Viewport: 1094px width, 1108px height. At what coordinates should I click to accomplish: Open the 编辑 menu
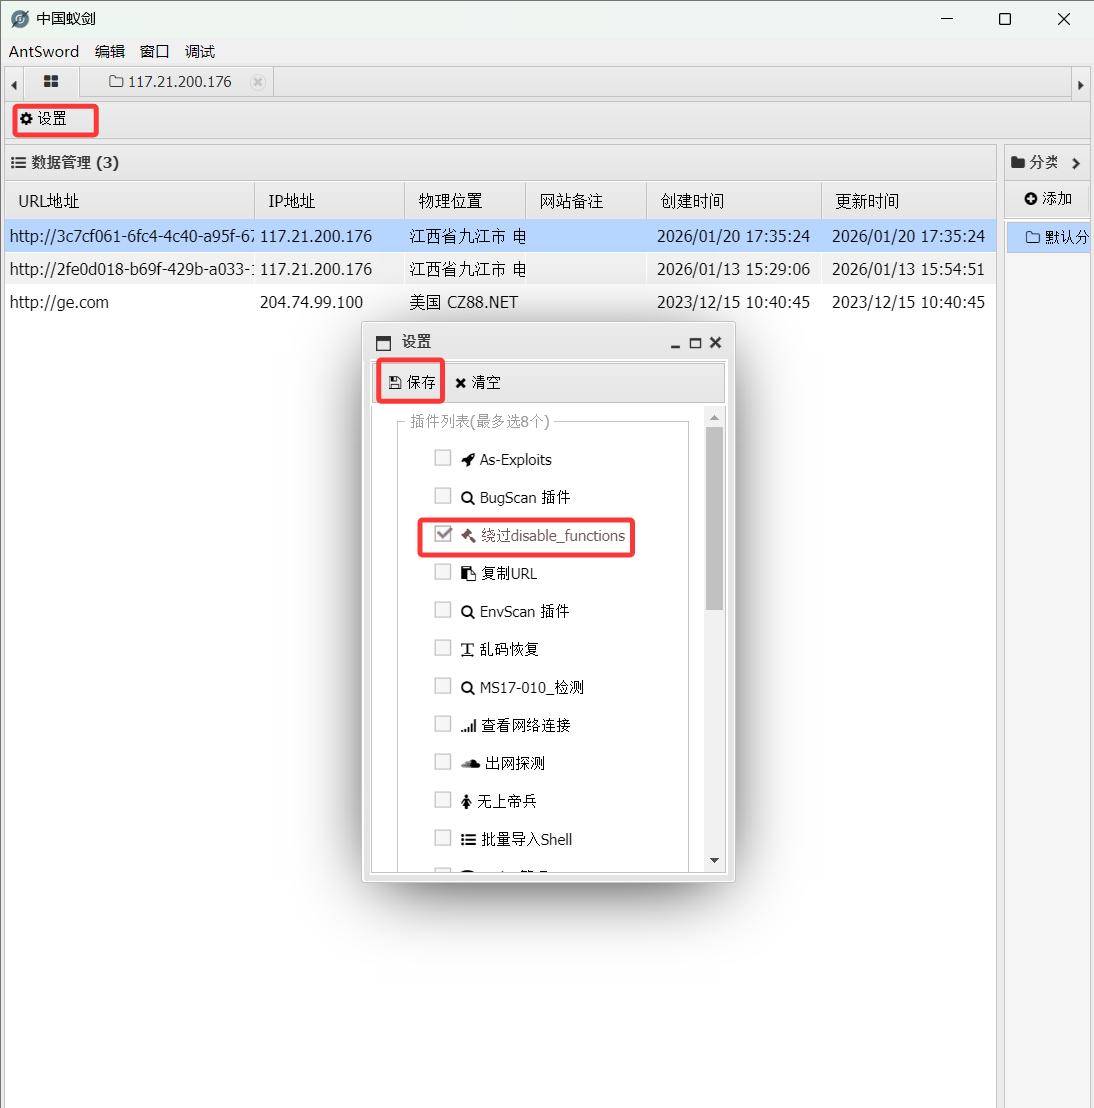(110, 52)
